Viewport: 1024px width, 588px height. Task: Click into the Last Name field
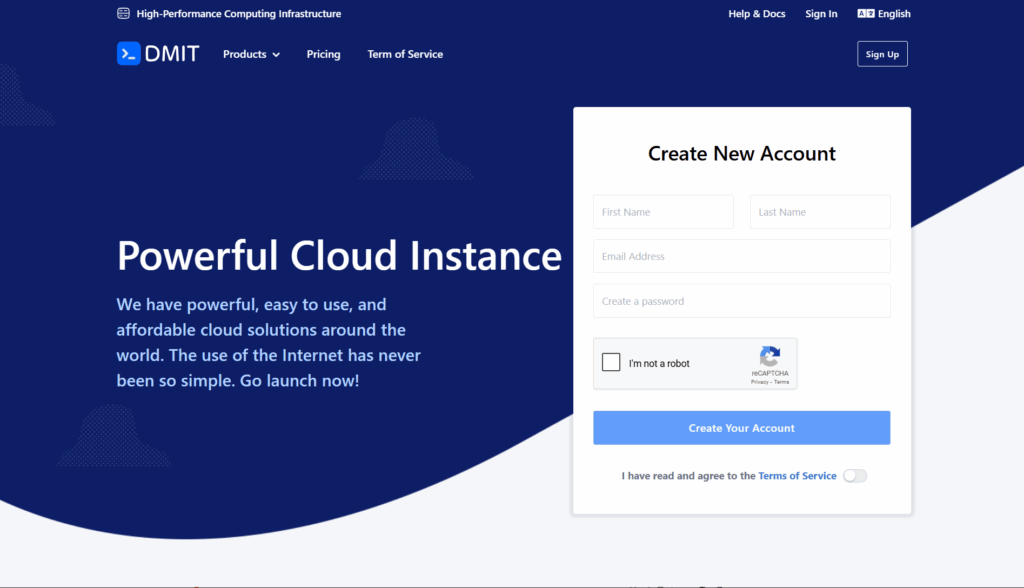click(x=819, y=212)
